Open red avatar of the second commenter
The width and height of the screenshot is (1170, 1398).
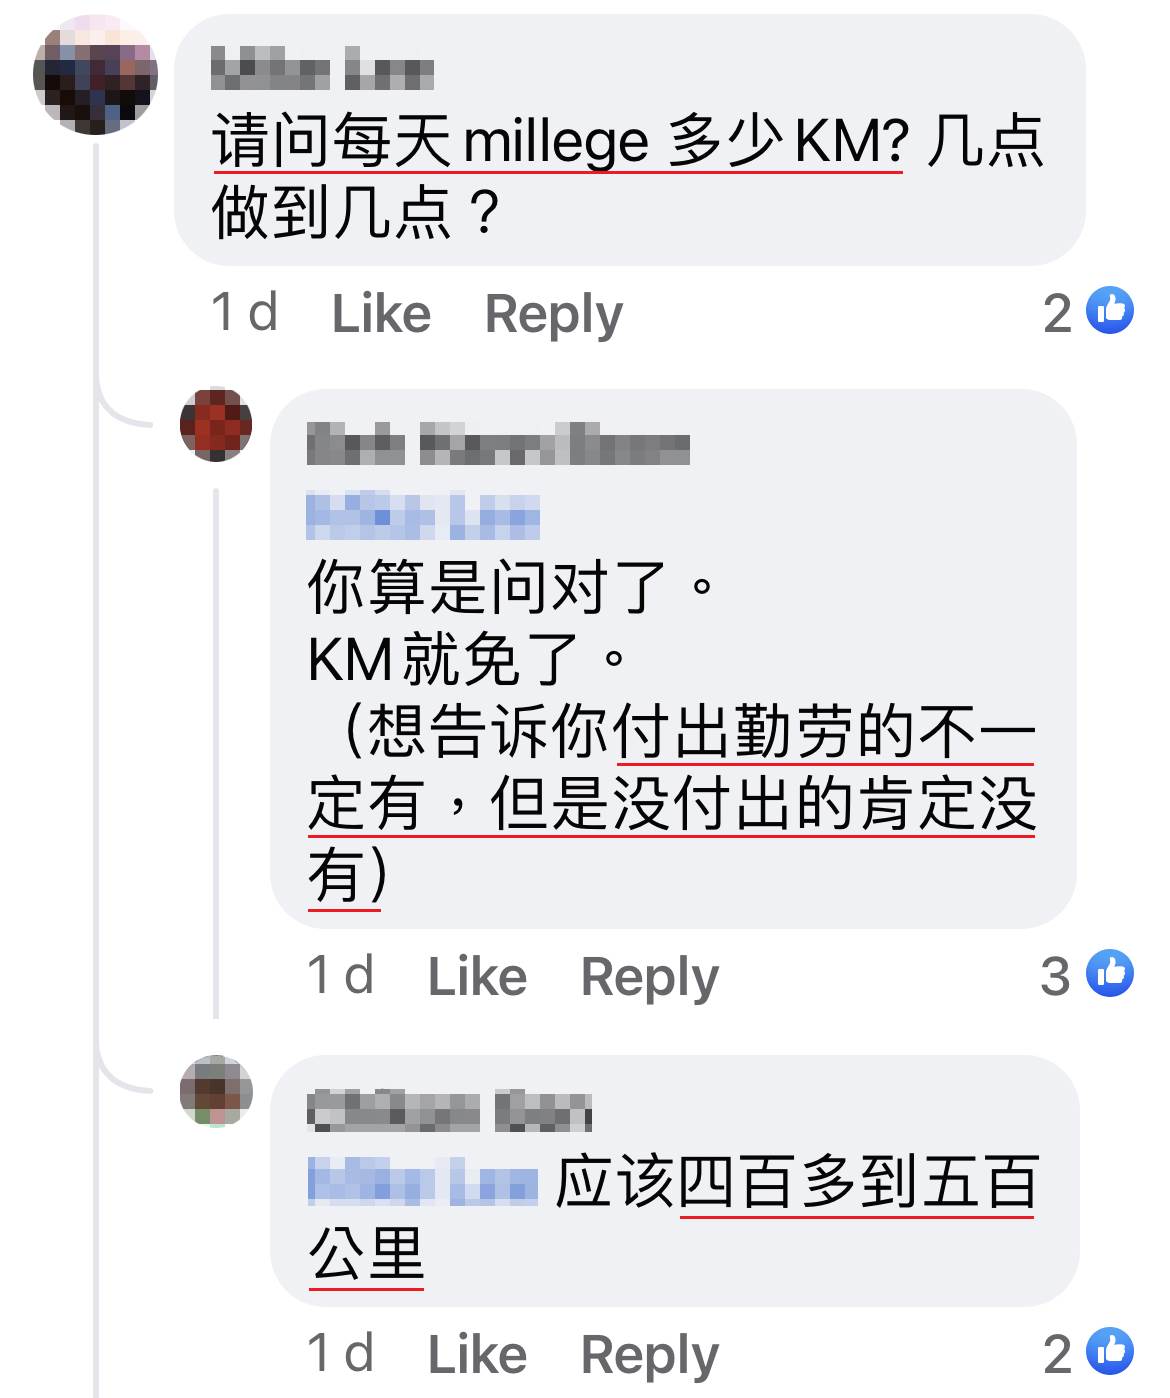point(216,426)
